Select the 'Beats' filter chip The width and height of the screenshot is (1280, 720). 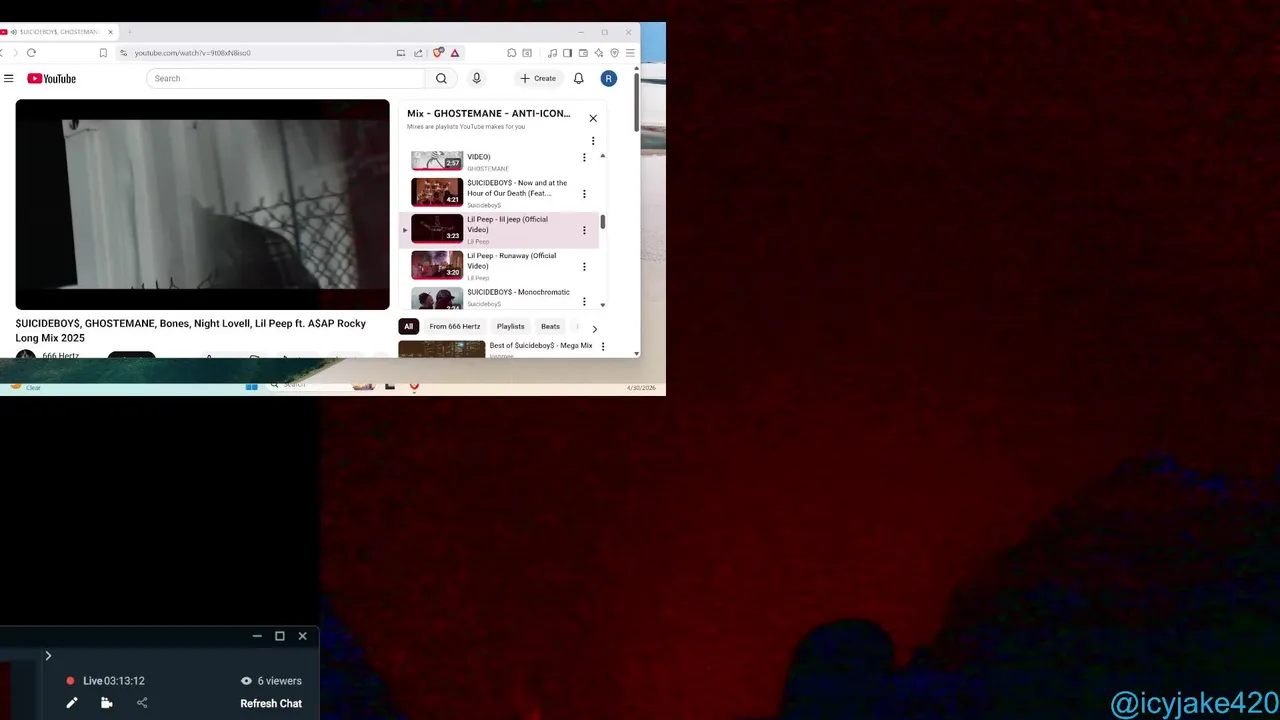click(x=550, y=326)
